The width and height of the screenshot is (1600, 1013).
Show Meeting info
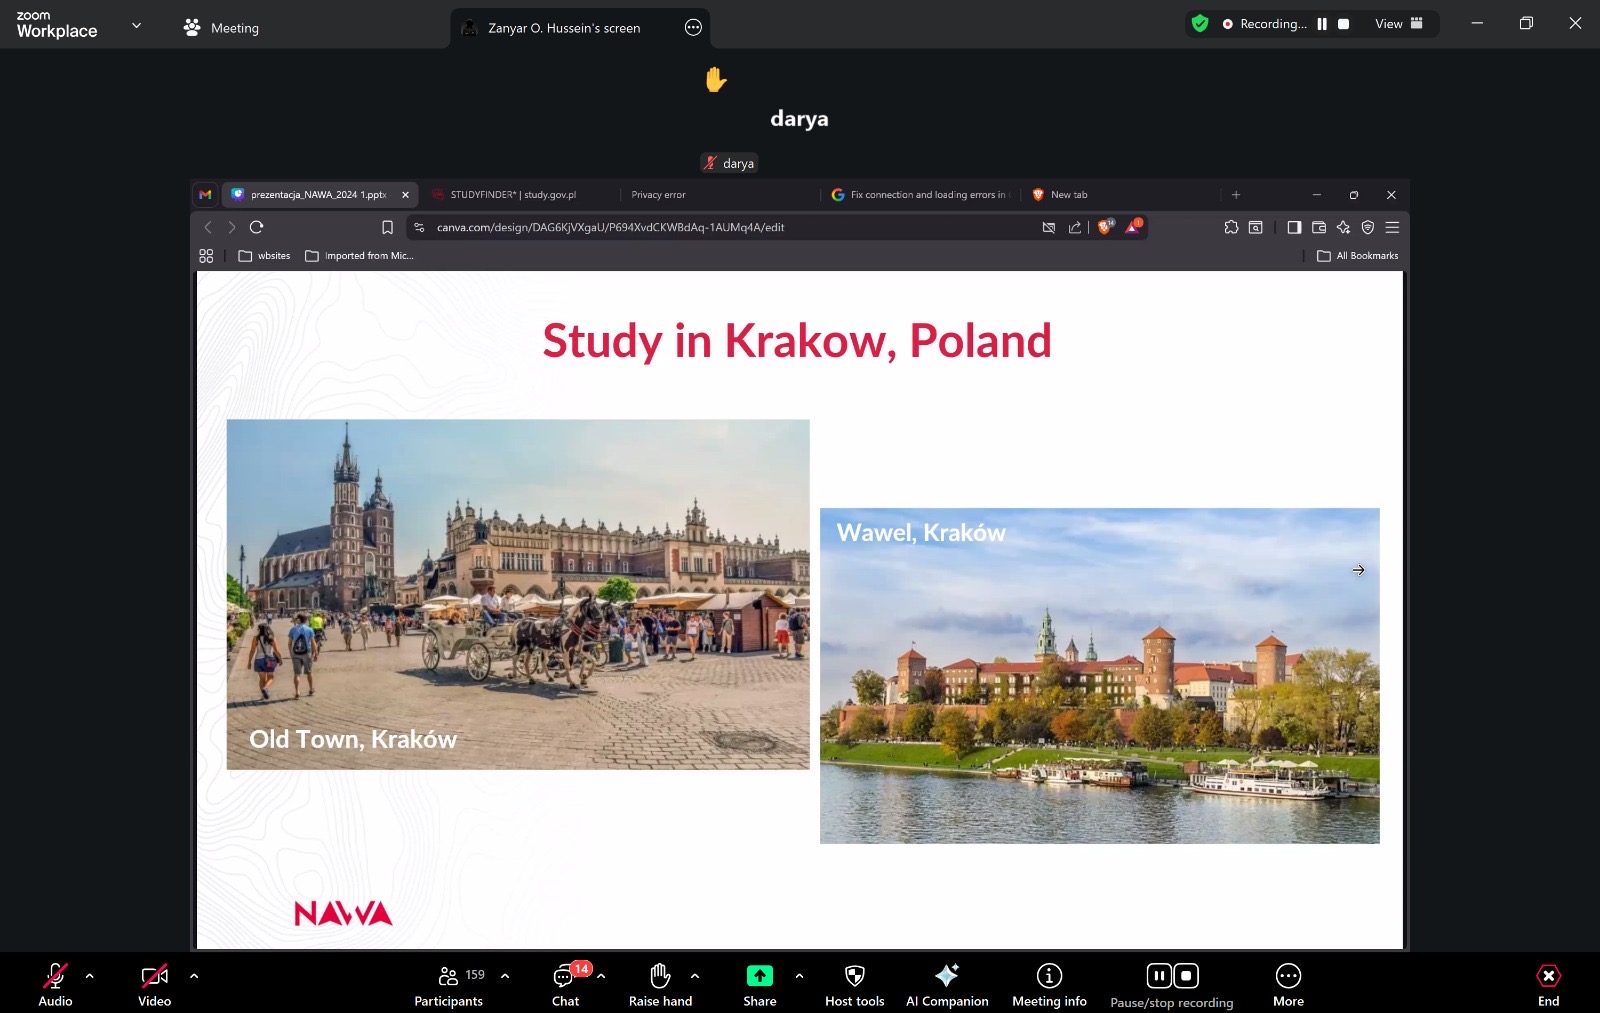click(x=1049, y=985)
